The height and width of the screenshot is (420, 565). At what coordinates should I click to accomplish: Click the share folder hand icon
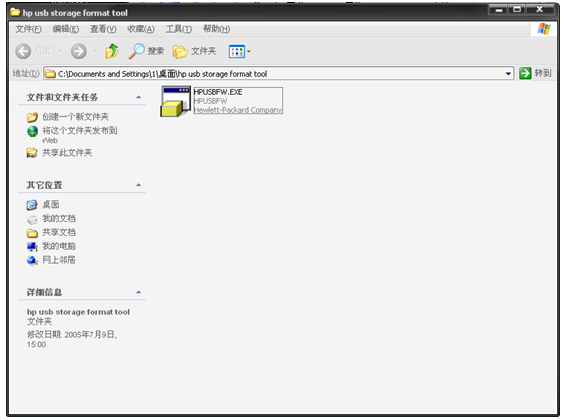point(32,153)
